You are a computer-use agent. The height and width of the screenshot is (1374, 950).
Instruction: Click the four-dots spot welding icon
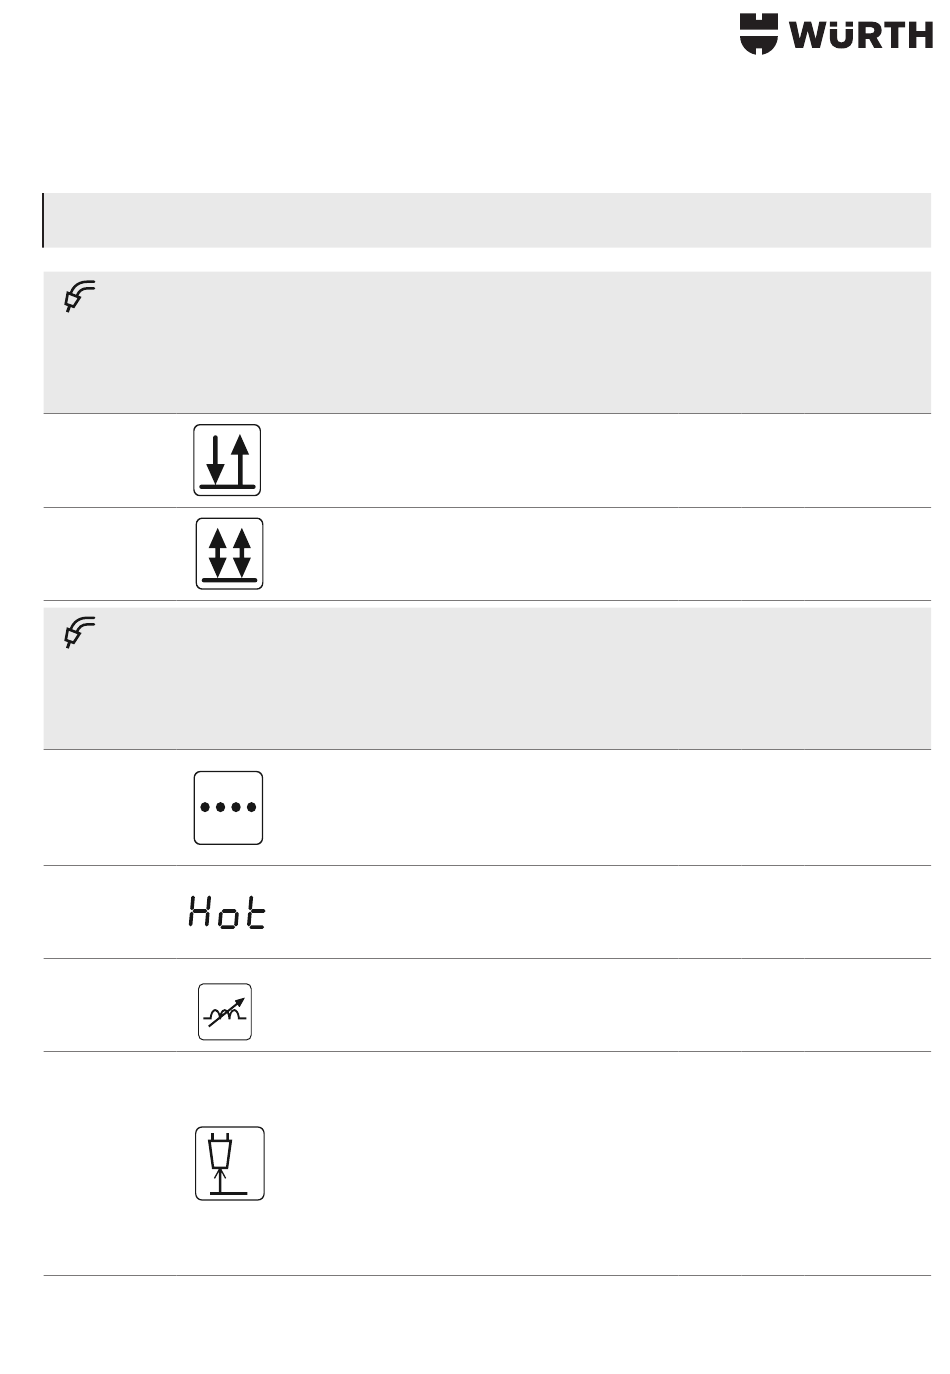(x=228, y=808)
